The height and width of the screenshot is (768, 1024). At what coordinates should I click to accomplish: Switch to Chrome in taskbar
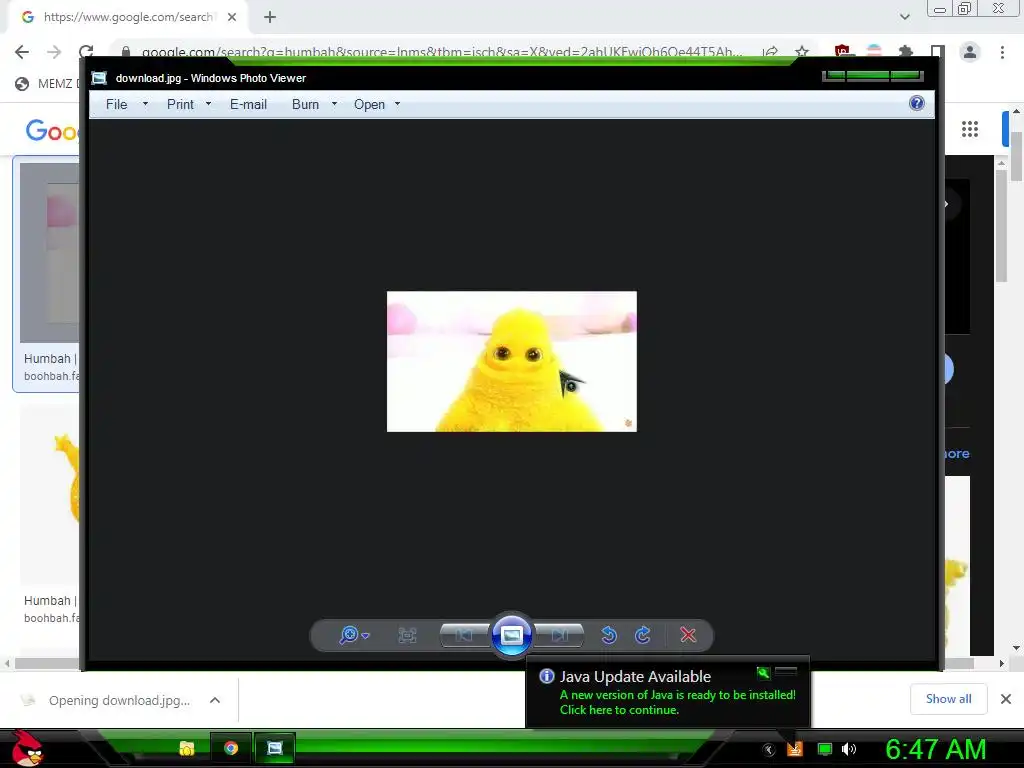231,748
